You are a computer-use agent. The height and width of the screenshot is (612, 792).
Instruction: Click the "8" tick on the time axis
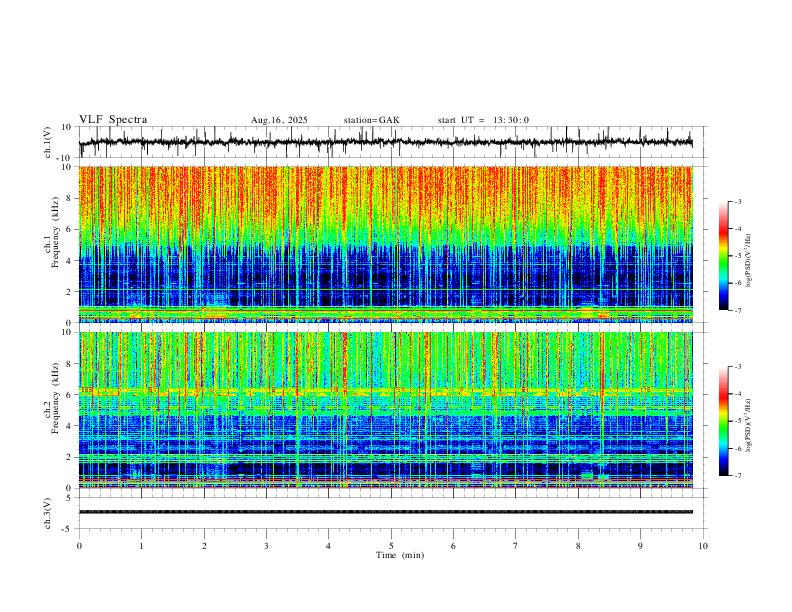(x=578, y=546)
